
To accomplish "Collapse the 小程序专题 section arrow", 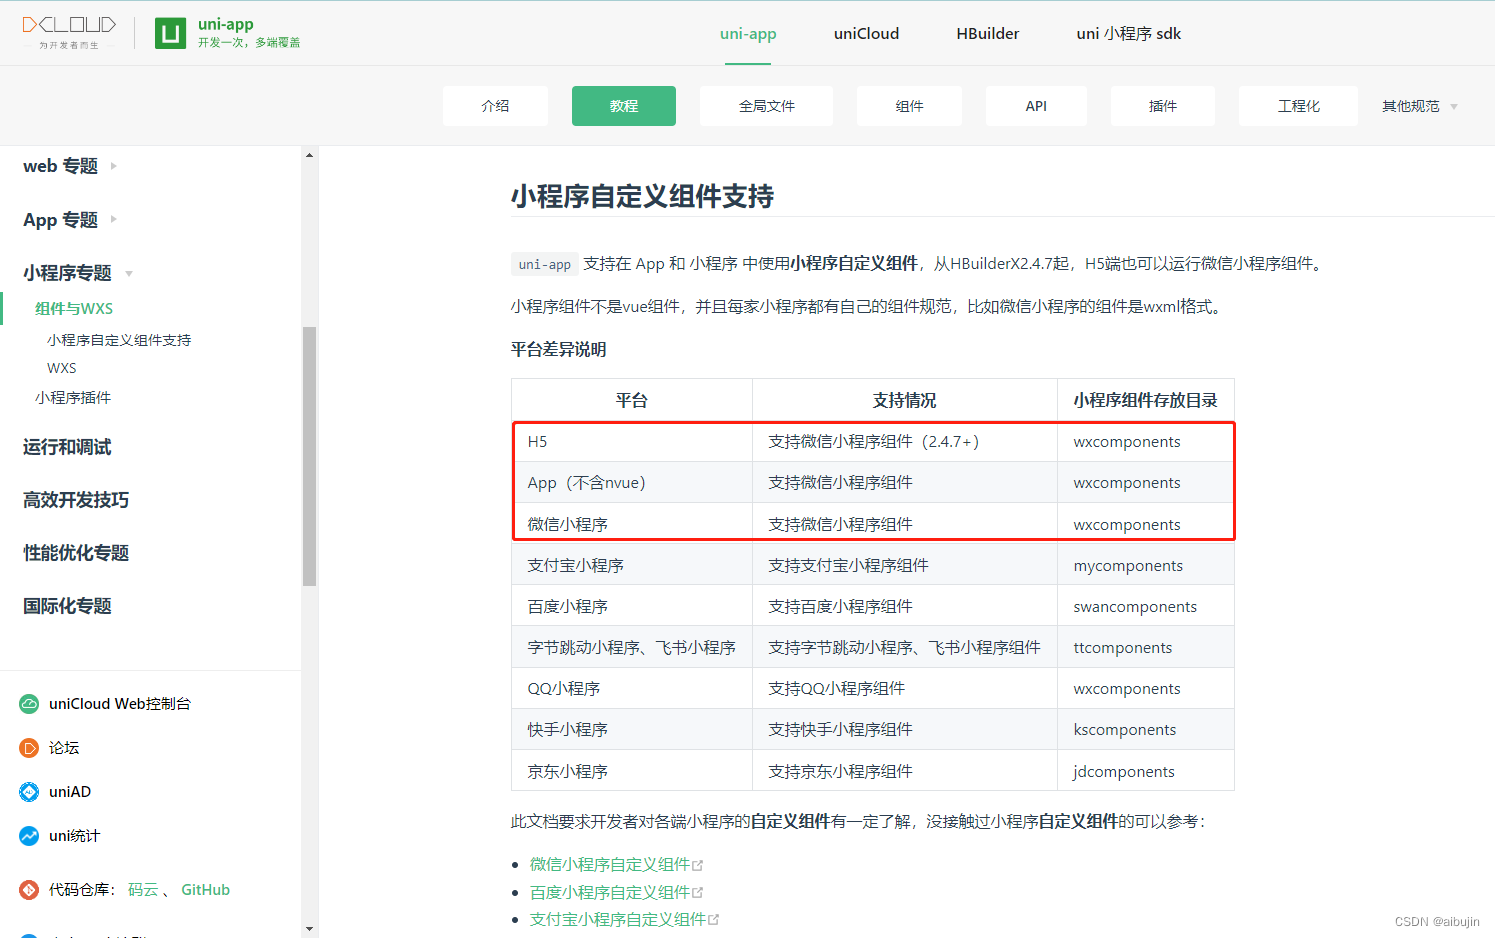I will pos(129,273).
